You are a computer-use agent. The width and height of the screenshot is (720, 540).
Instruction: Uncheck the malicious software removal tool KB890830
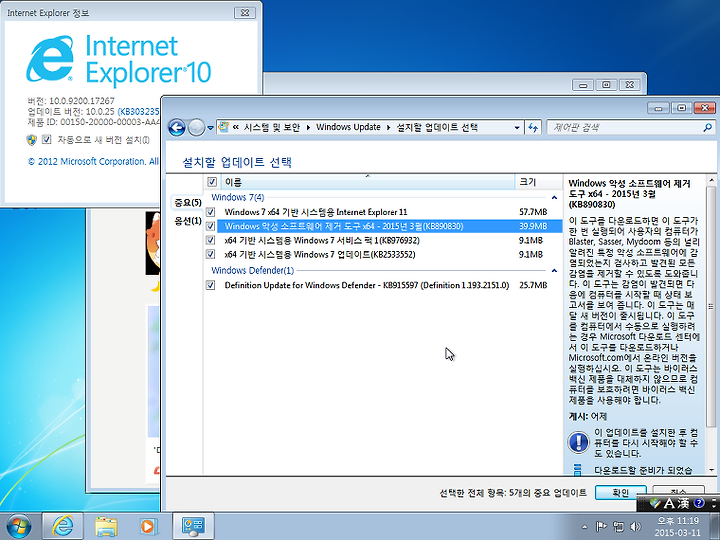[x=210, y=226]
